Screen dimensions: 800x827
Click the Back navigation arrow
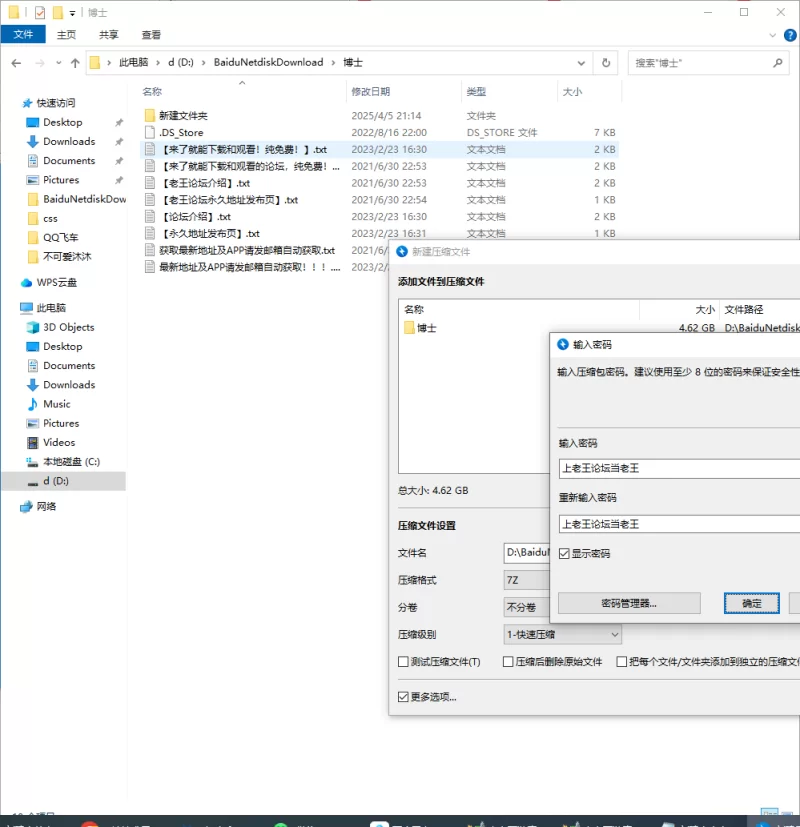16,62
